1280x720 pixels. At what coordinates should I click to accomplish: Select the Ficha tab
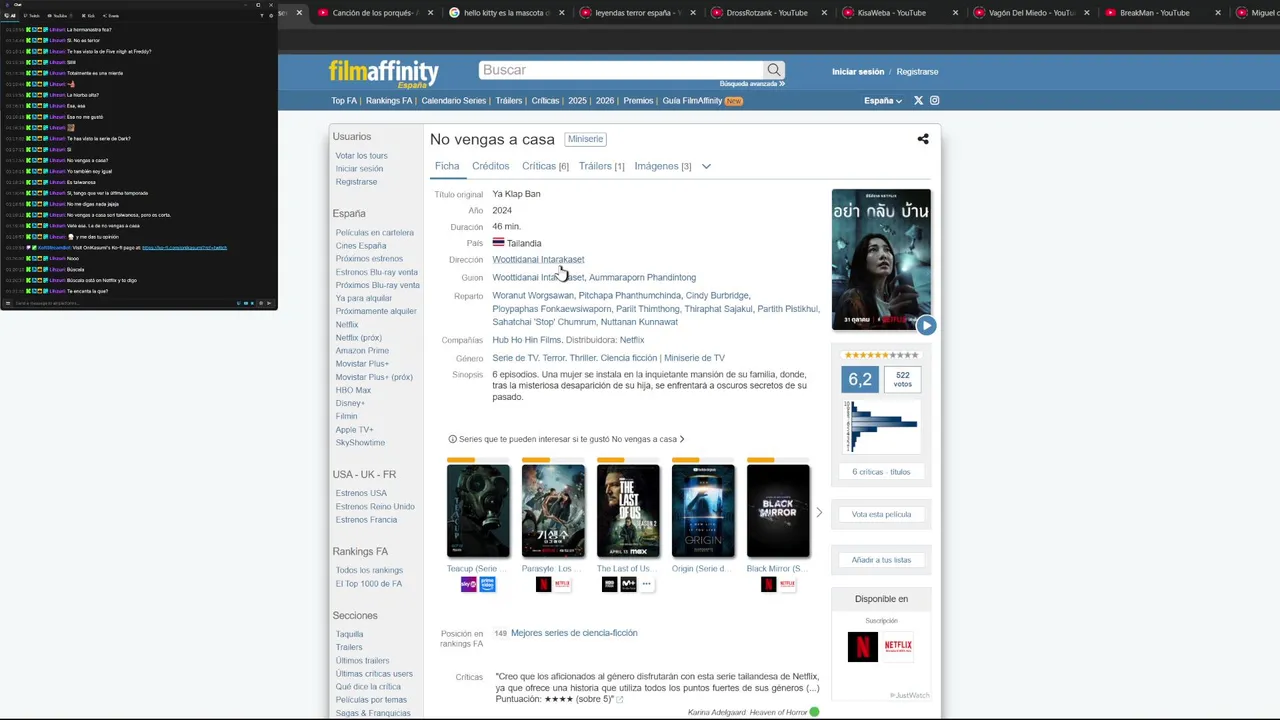click(x=447, y=166)
